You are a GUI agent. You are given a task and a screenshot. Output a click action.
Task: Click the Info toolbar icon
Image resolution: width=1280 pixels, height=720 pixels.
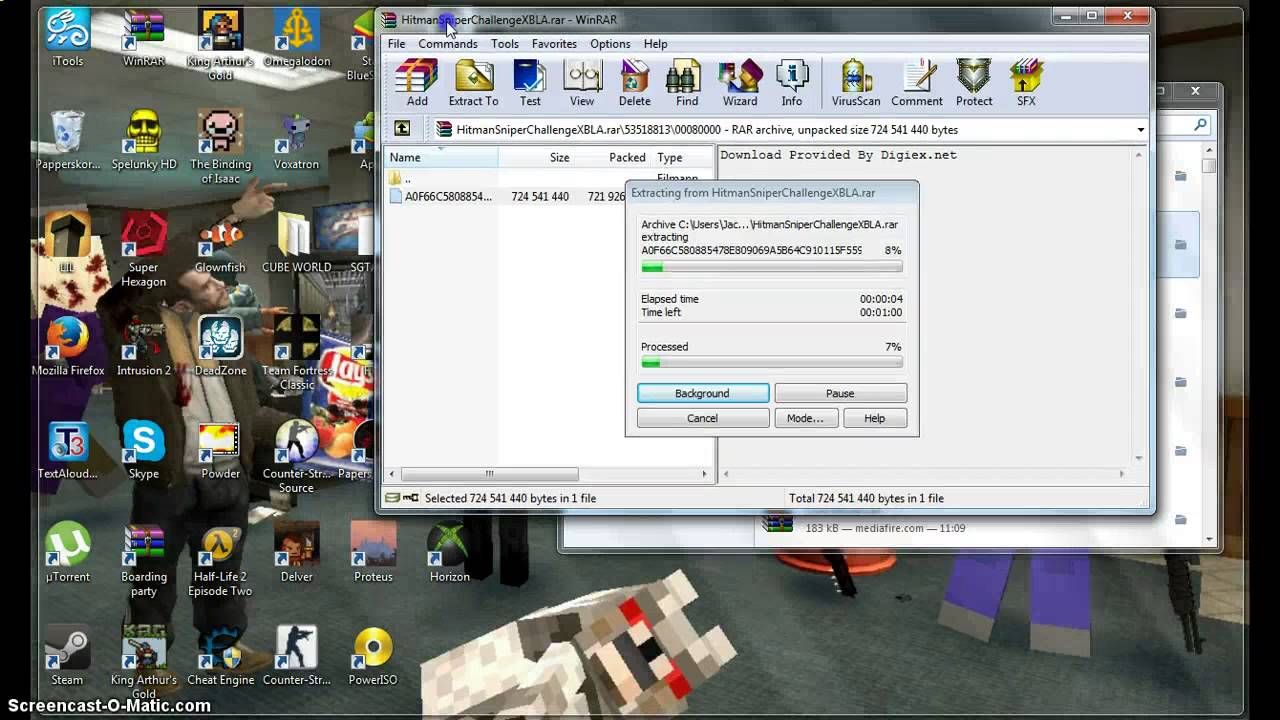point(792,83)
